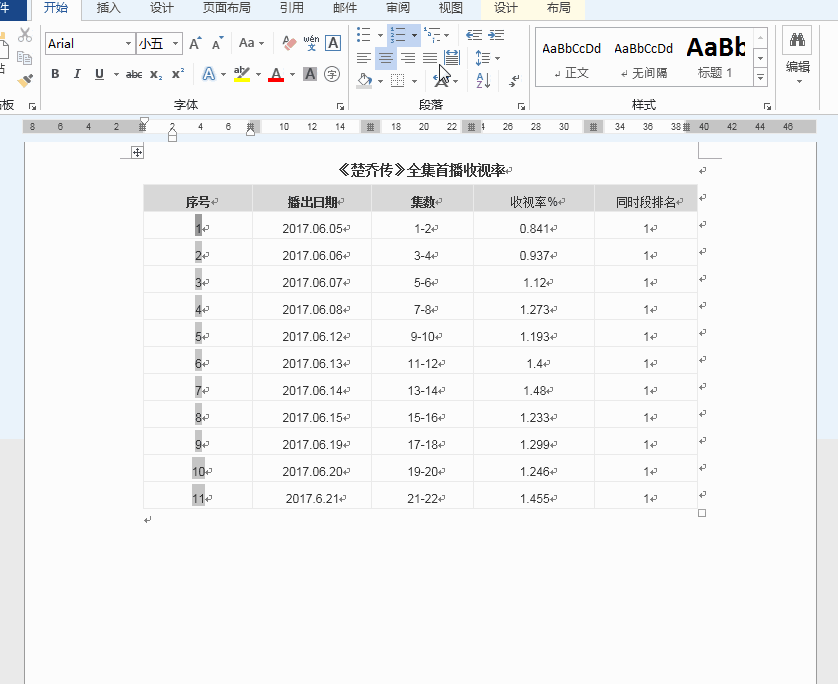Click the Increase Indent icon
838x684 pixels.
coord(495,35)
